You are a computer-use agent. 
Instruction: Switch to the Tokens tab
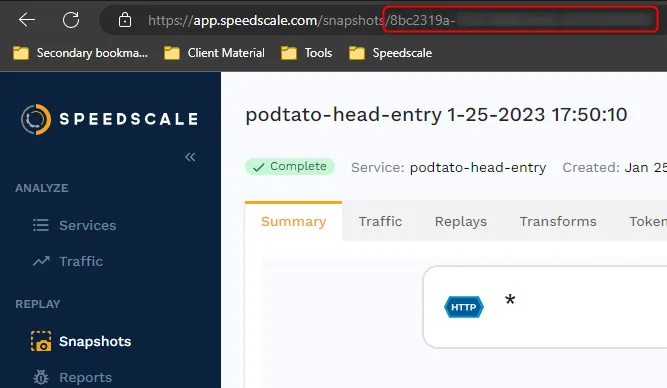pyautogui.click(x=648, y=221)
